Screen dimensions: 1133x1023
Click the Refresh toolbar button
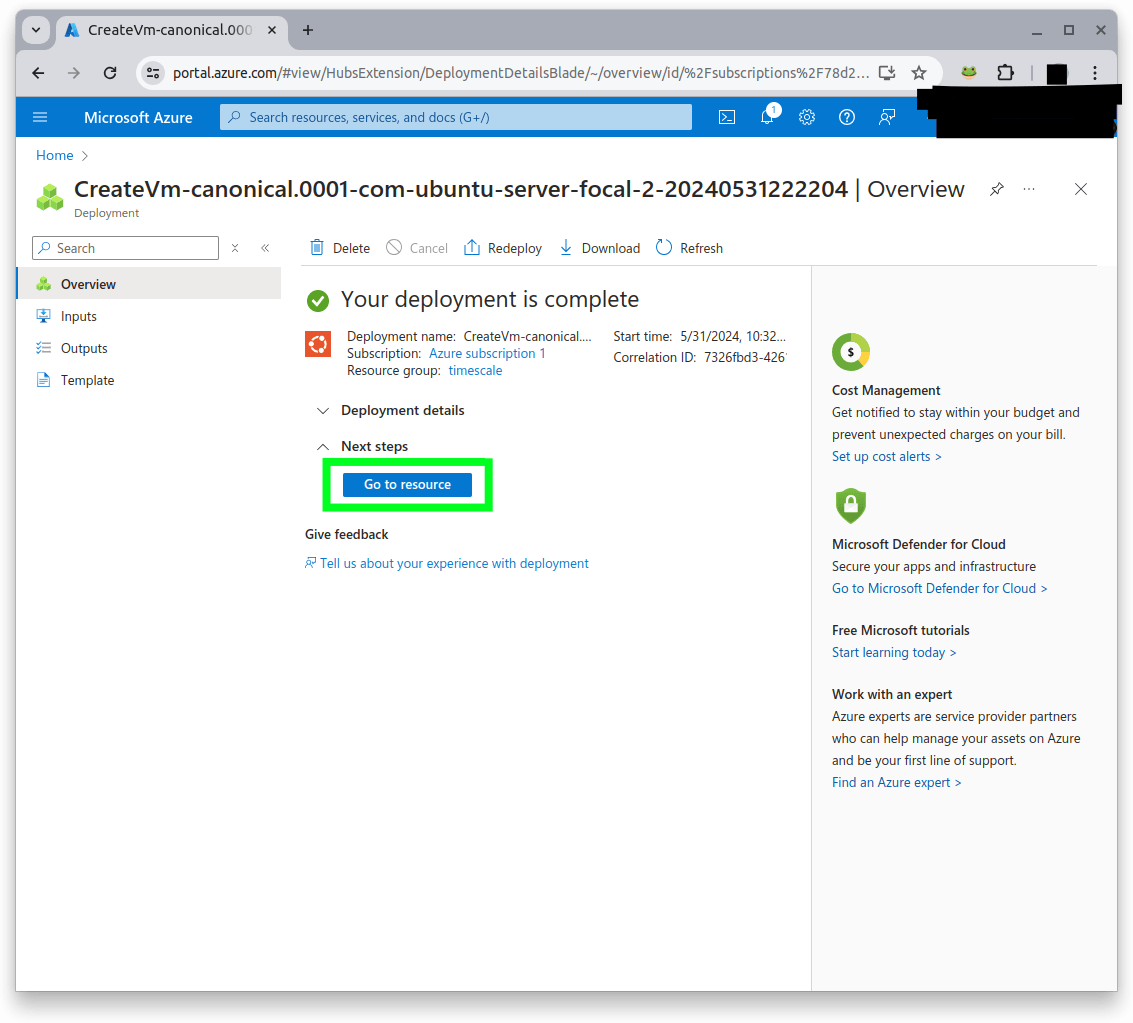689,248
